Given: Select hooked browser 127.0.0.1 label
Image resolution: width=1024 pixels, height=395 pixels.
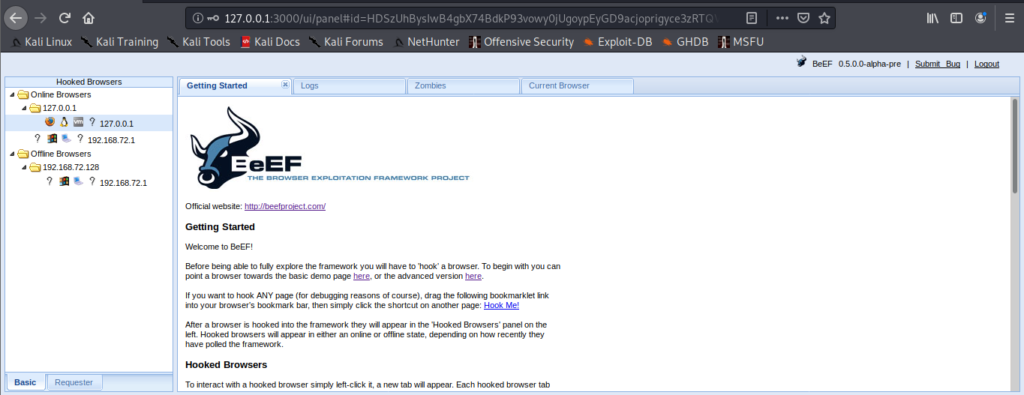Looking at the screenshot, I should click(x=116, y=123).
